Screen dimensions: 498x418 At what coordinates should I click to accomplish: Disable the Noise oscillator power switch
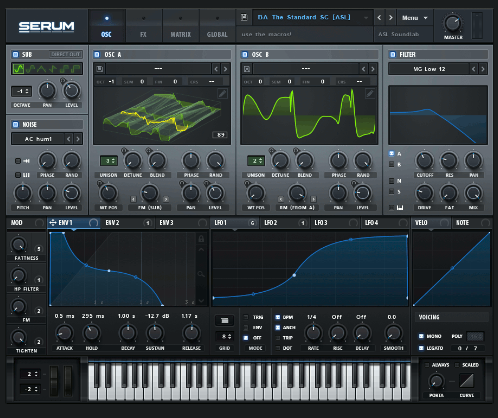(x=15, y=124)
